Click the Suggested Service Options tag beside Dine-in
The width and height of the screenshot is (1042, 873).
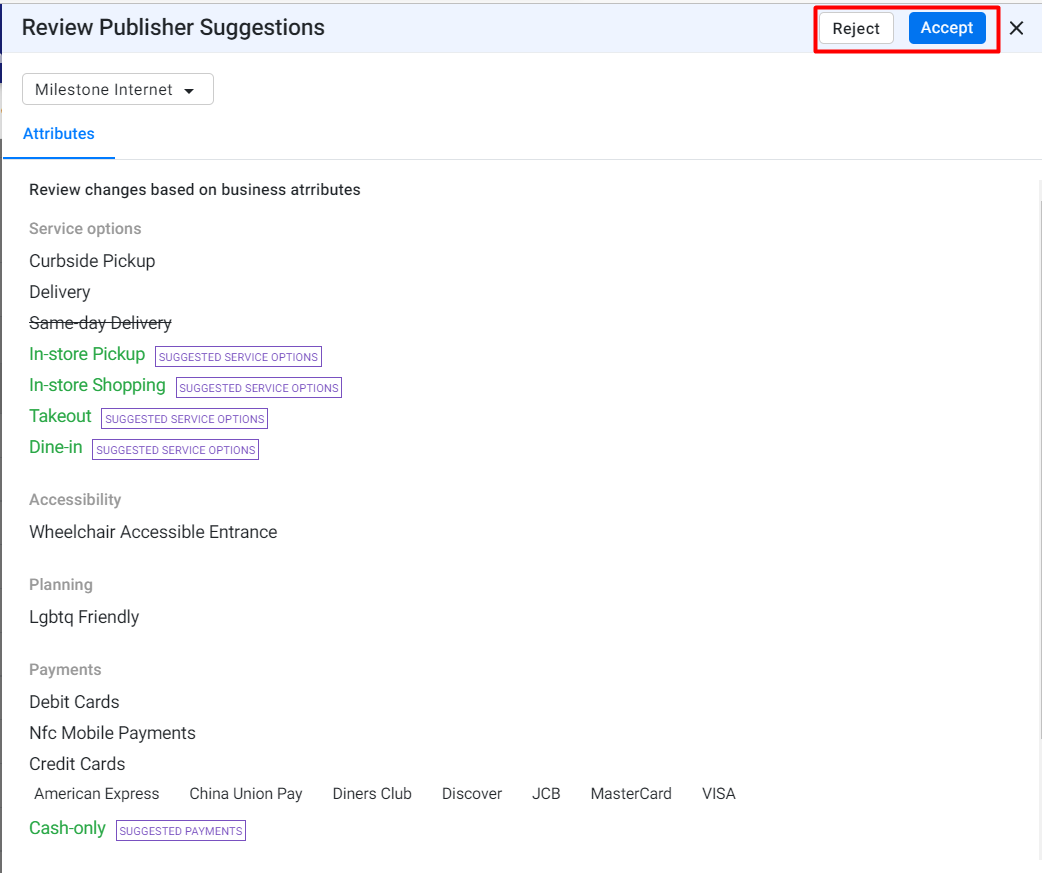(x=175, y=450)
